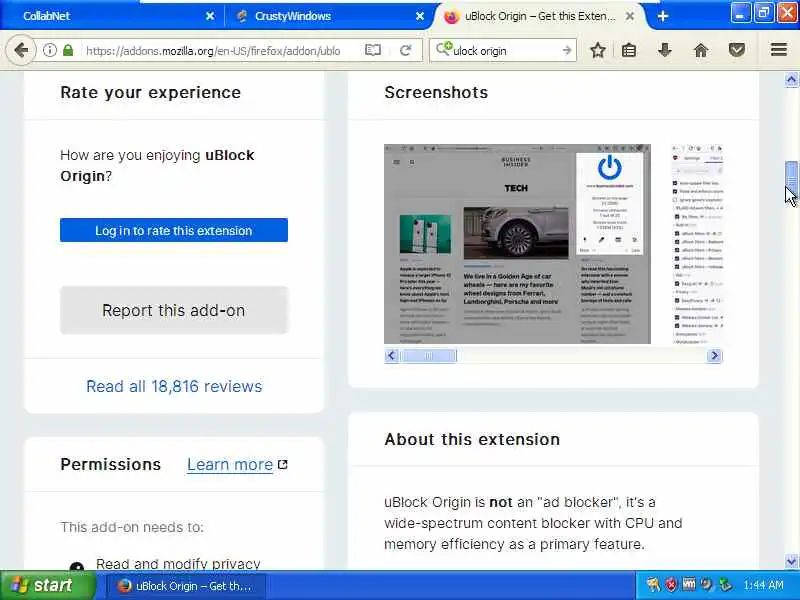The image size is (800, 600).
Task: Click the page scrollbar down arrow
Action: 791,561
